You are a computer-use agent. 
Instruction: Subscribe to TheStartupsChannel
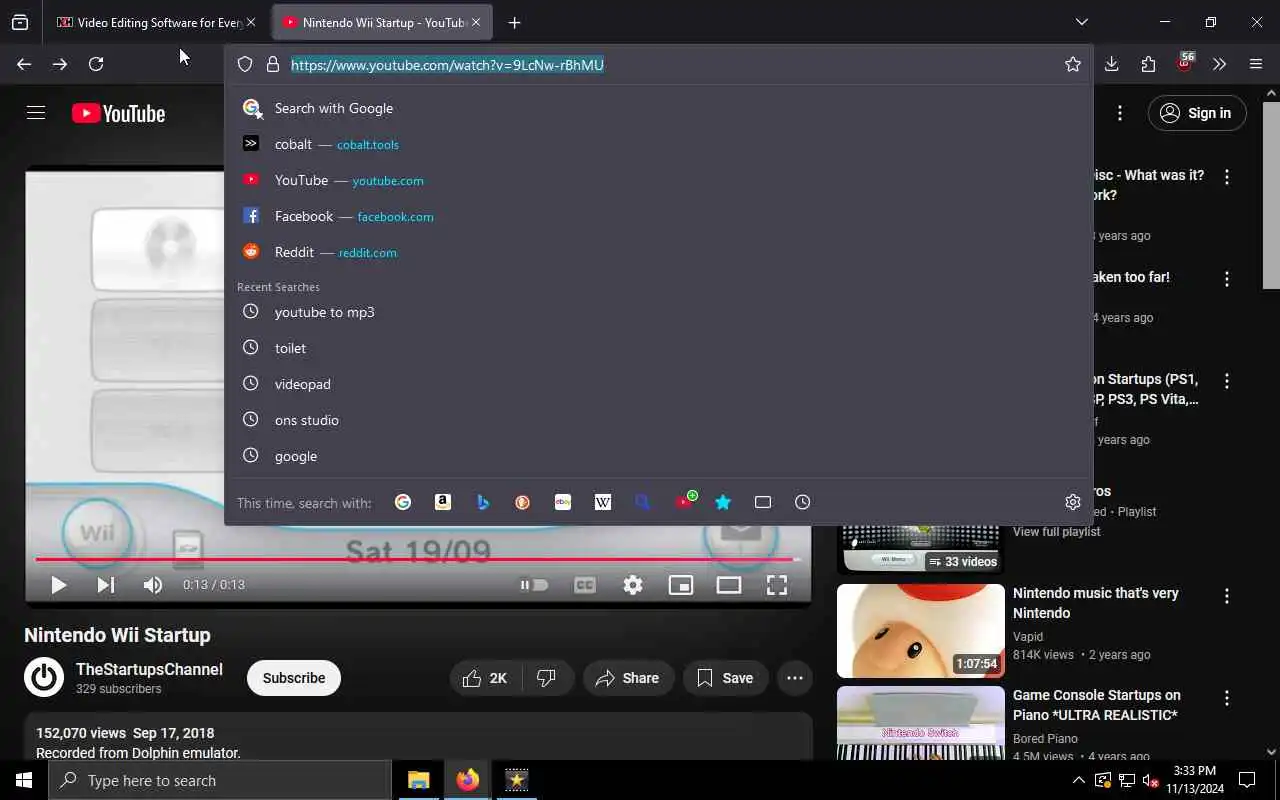pos(294,678)
